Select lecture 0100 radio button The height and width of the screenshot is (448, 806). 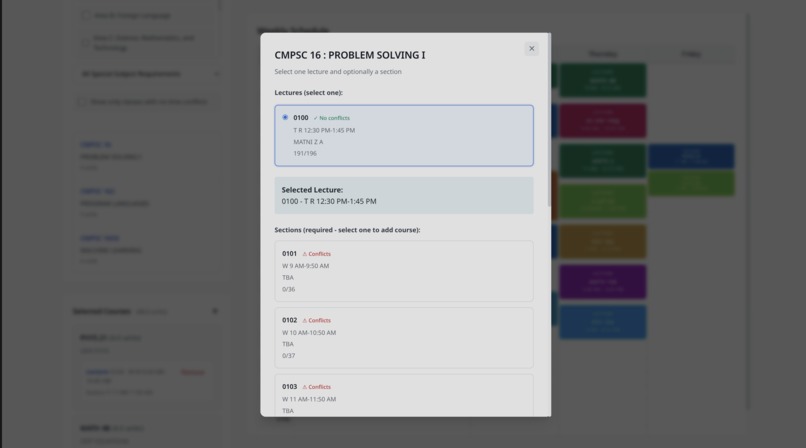285,117
